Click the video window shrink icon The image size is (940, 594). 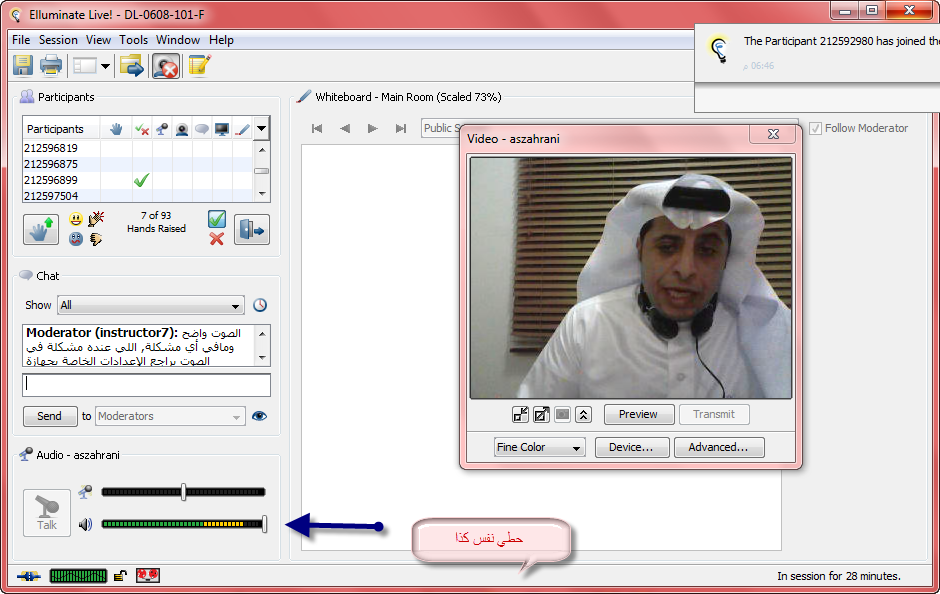[x=520, y=414]
